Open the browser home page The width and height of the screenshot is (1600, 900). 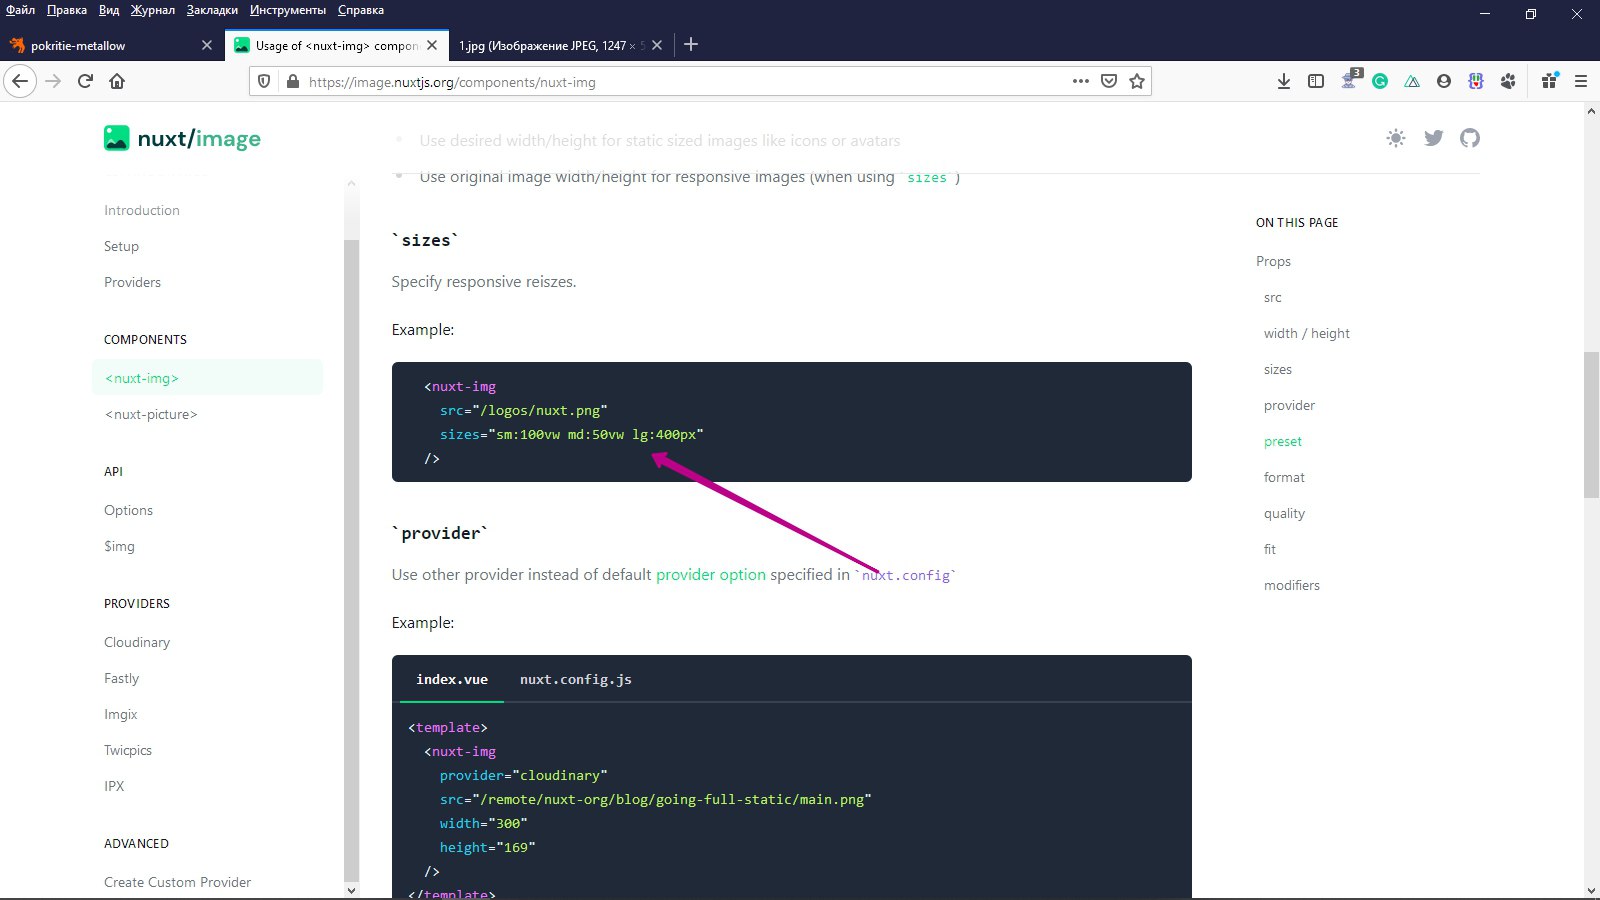coord(117,81)
